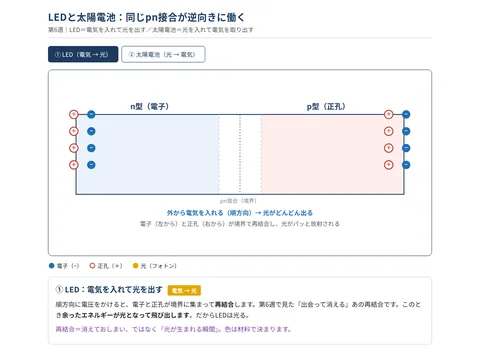Click the yellow 光 (フォトン) legend dot

[x=135, y=266]
